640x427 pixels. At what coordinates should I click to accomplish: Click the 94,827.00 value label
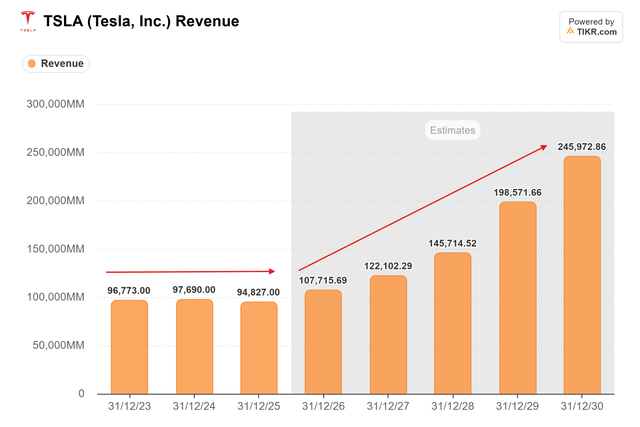point(258,292)
